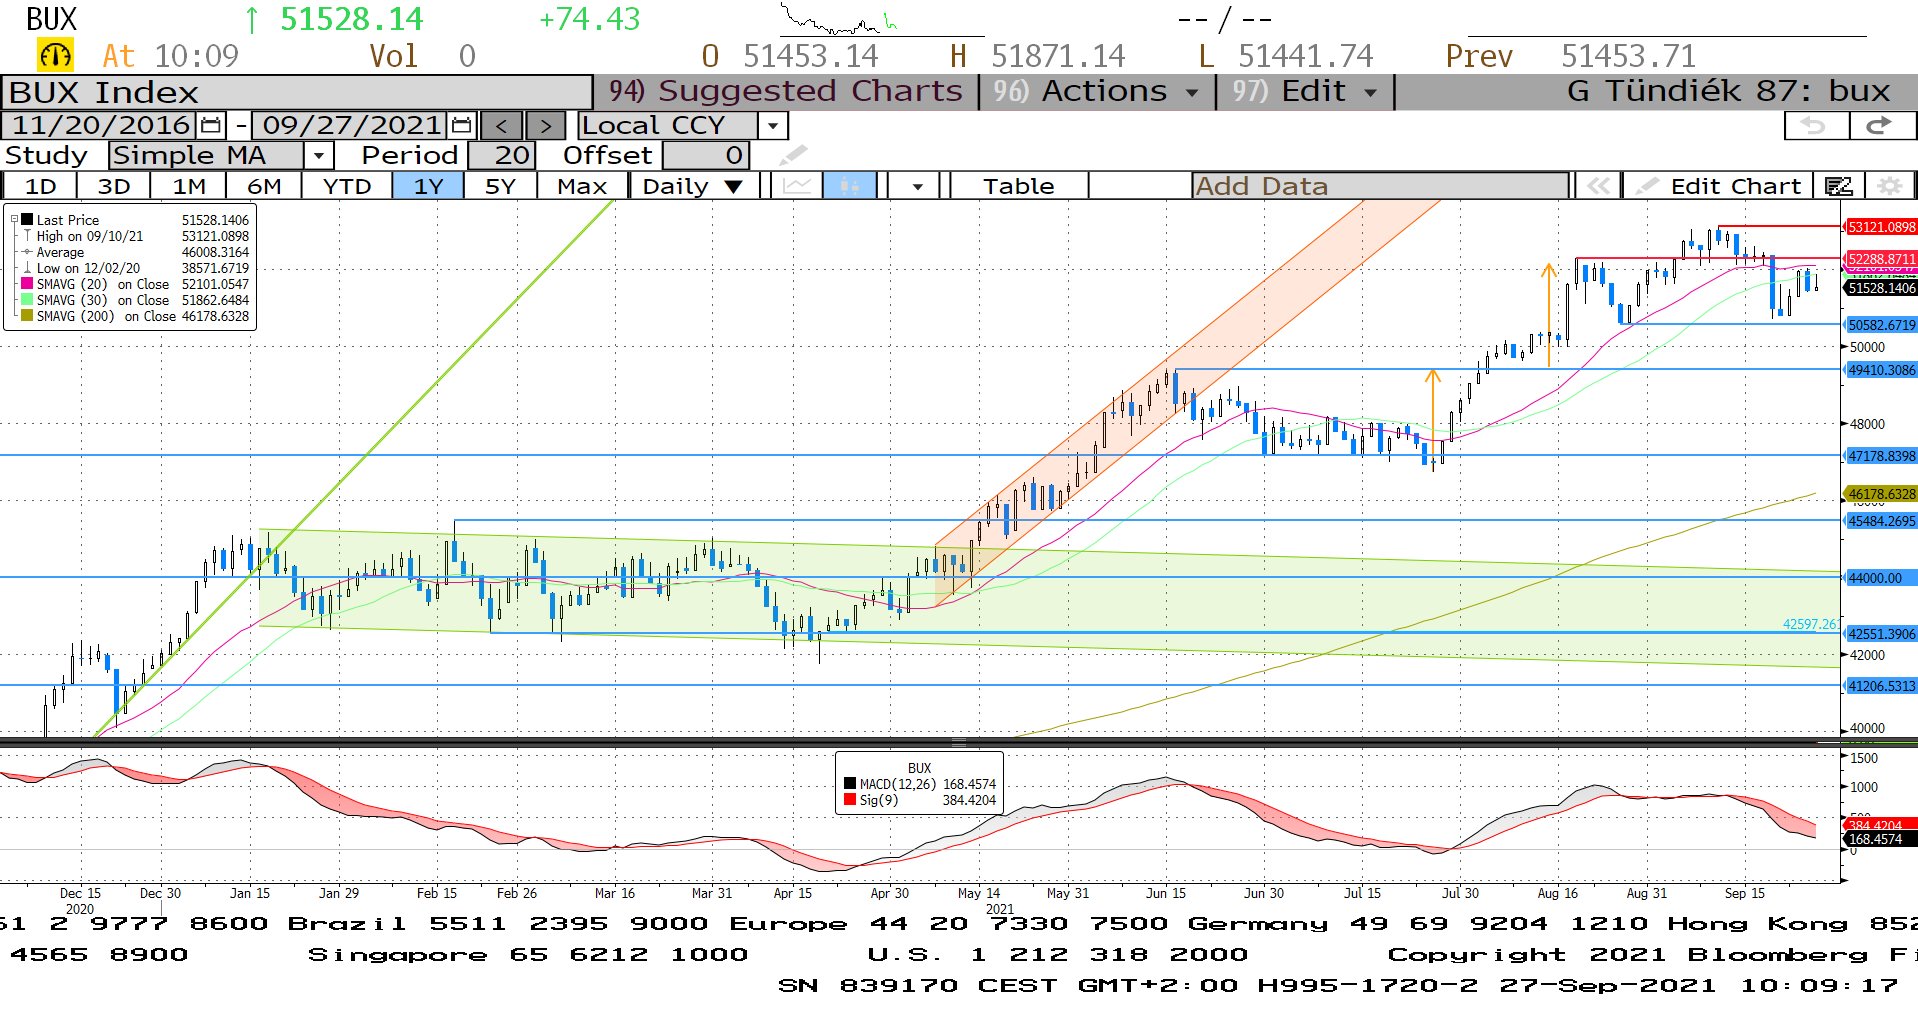This screenshot has width=1918, height=1025.
Task: Select the line chart type icon
Action: pos(797,186)
